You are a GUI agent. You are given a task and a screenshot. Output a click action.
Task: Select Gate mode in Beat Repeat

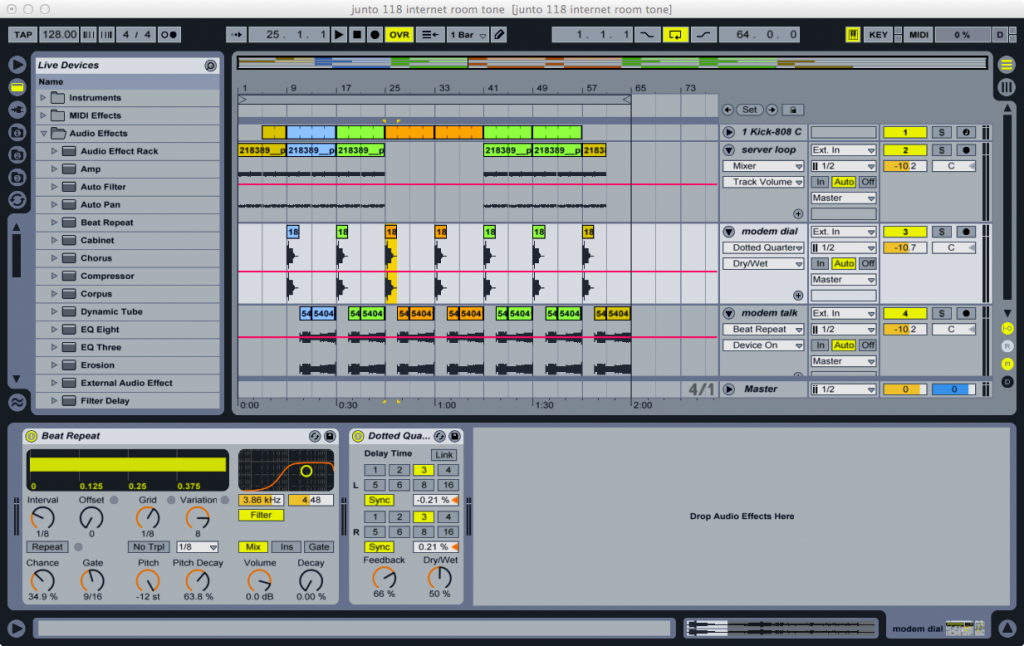pos(319,547)
